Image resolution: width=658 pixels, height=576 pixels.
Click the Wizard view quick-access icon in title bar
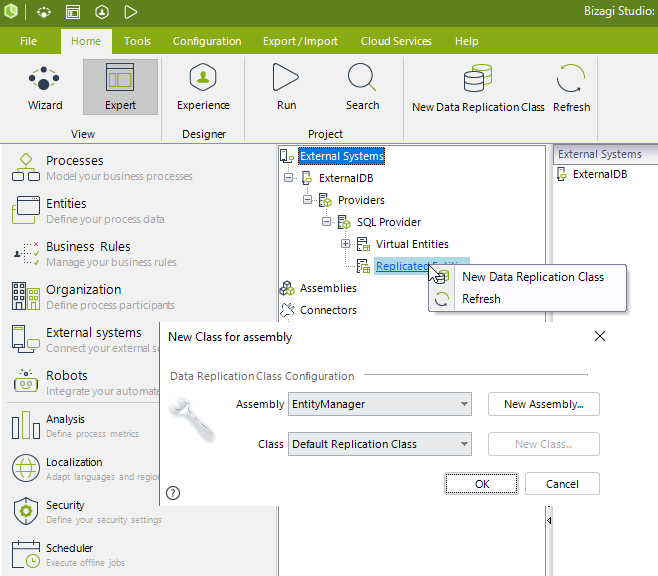[x=44, y=12]
